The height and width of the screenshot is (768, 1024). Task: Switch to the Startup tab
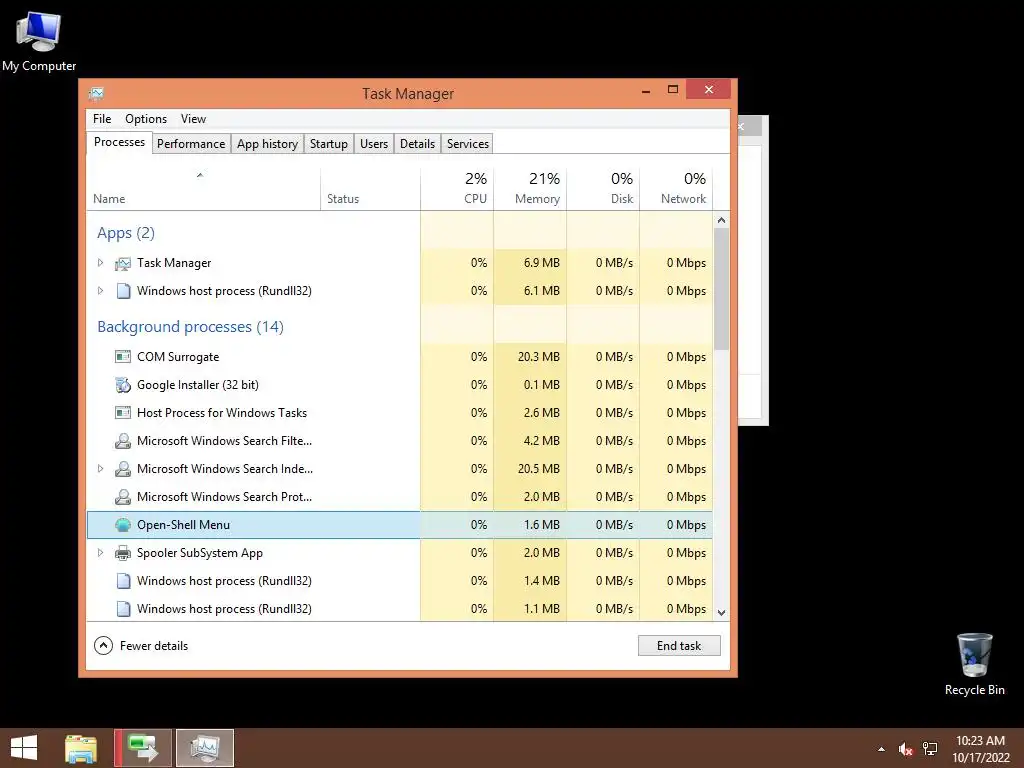tap(328, 144)
